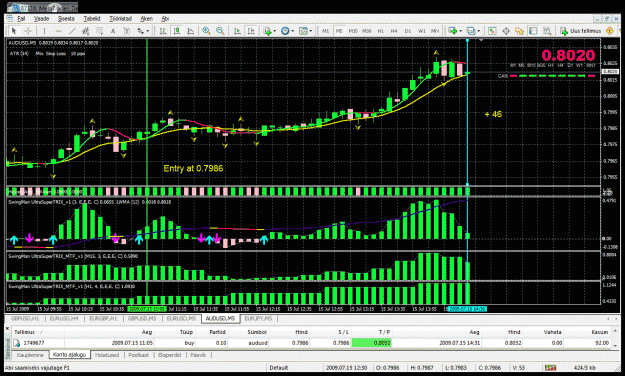Set timeframe to MN
The image size is (625, 376).
pos(435,31)
